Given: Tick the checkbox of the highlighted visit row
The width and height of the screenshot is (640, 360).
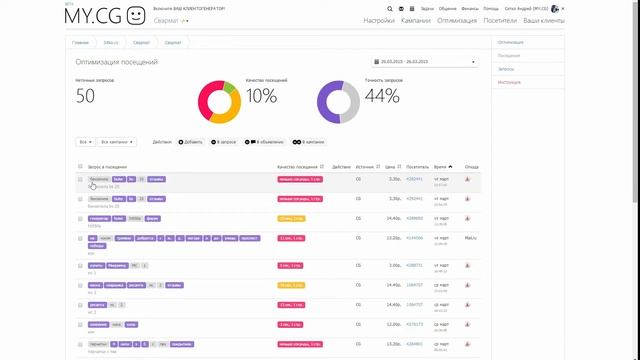Looking at the screenshot, I should coord(80,179).
